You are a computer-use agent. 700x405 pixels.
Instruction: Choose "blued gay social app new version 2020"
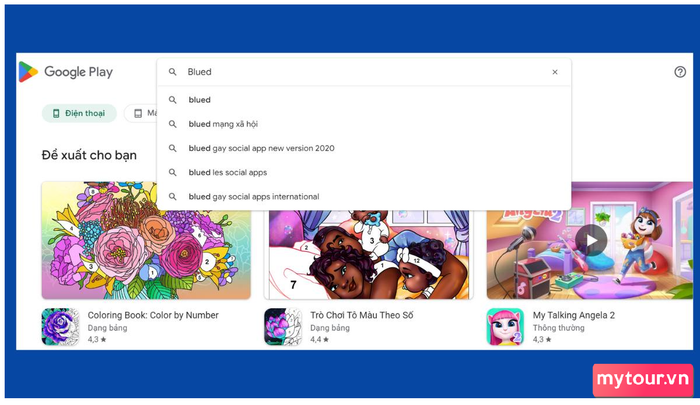364,148
